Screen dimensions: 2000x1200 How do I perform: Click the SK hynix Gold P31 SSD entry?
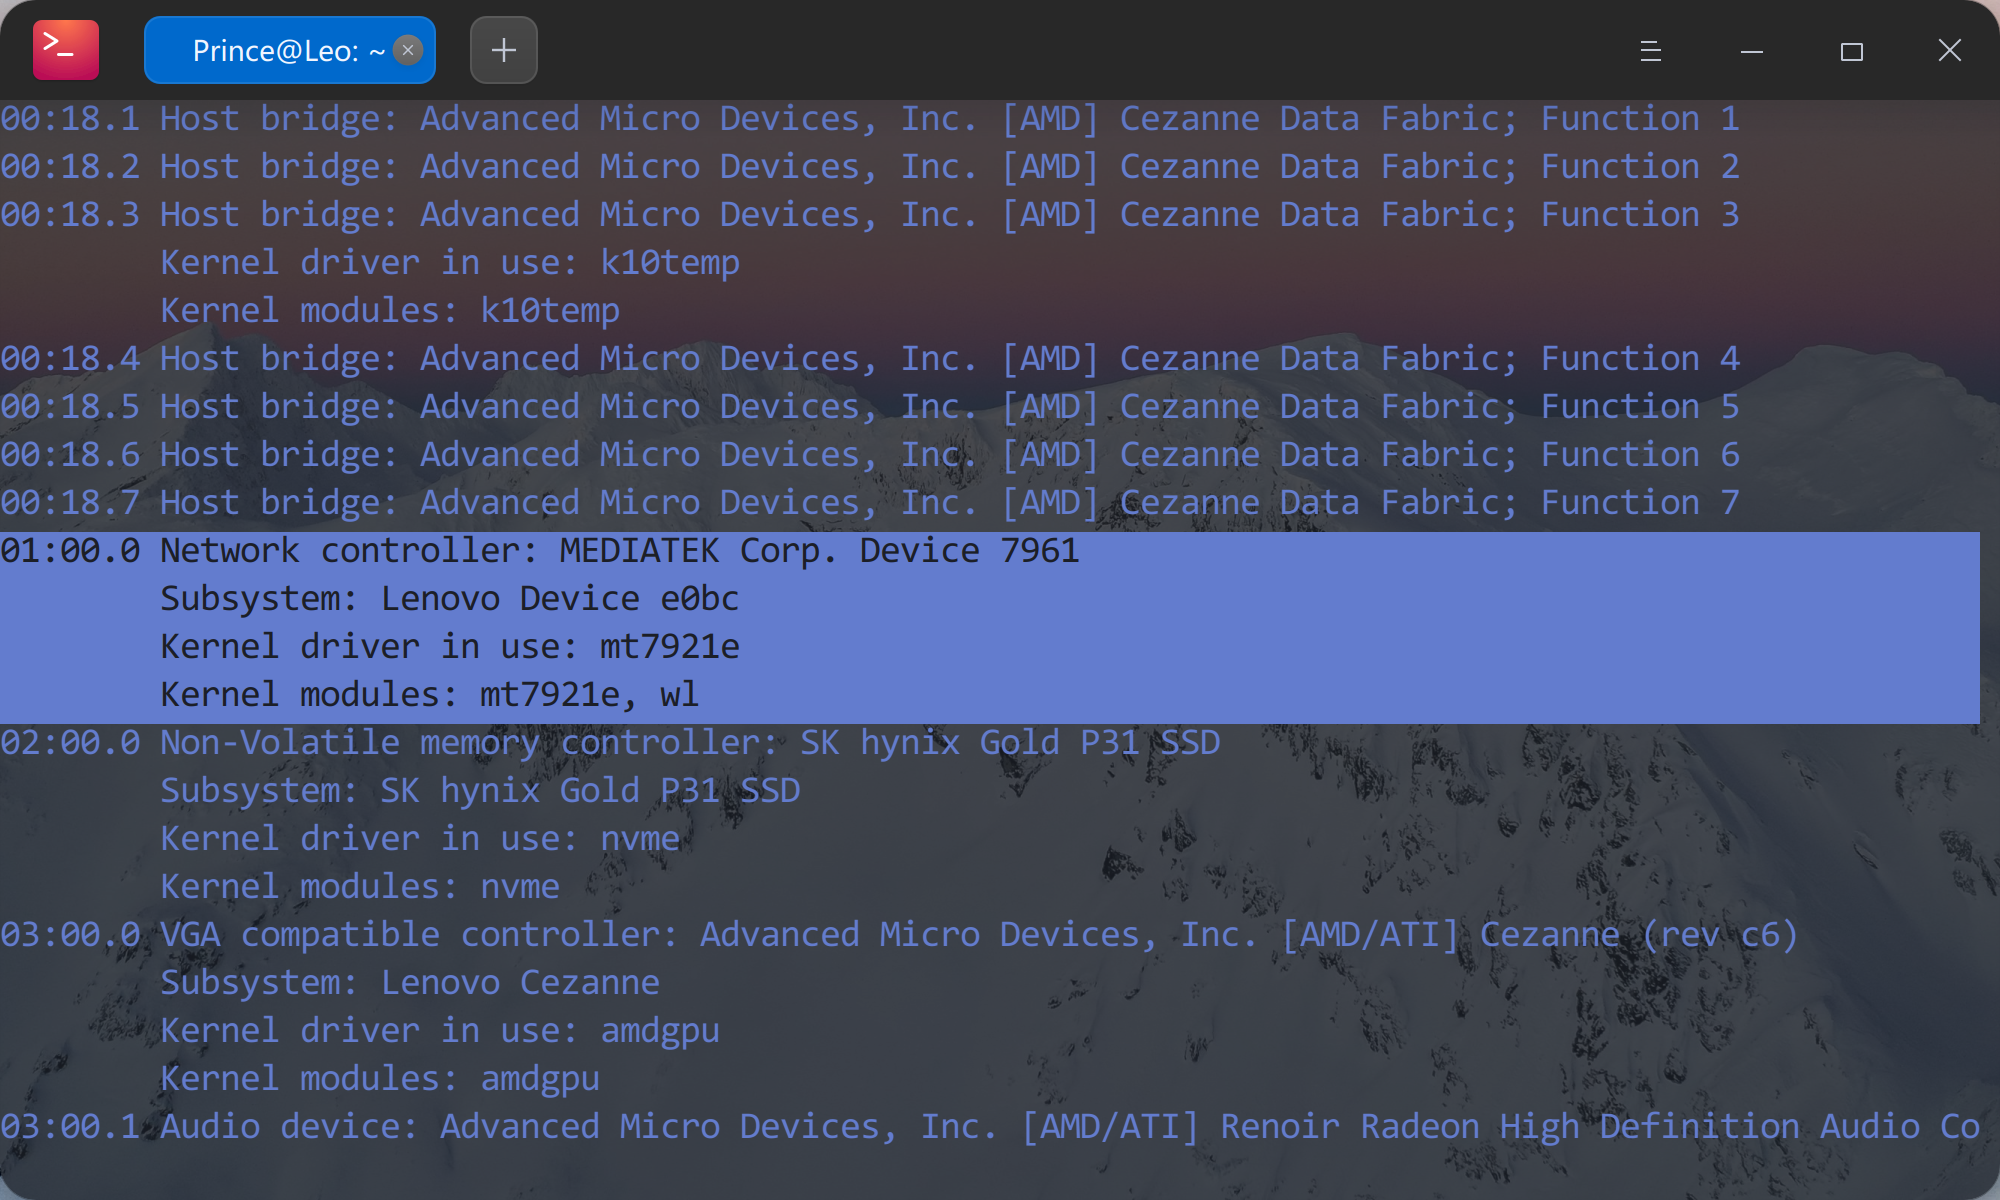[610, 742]
